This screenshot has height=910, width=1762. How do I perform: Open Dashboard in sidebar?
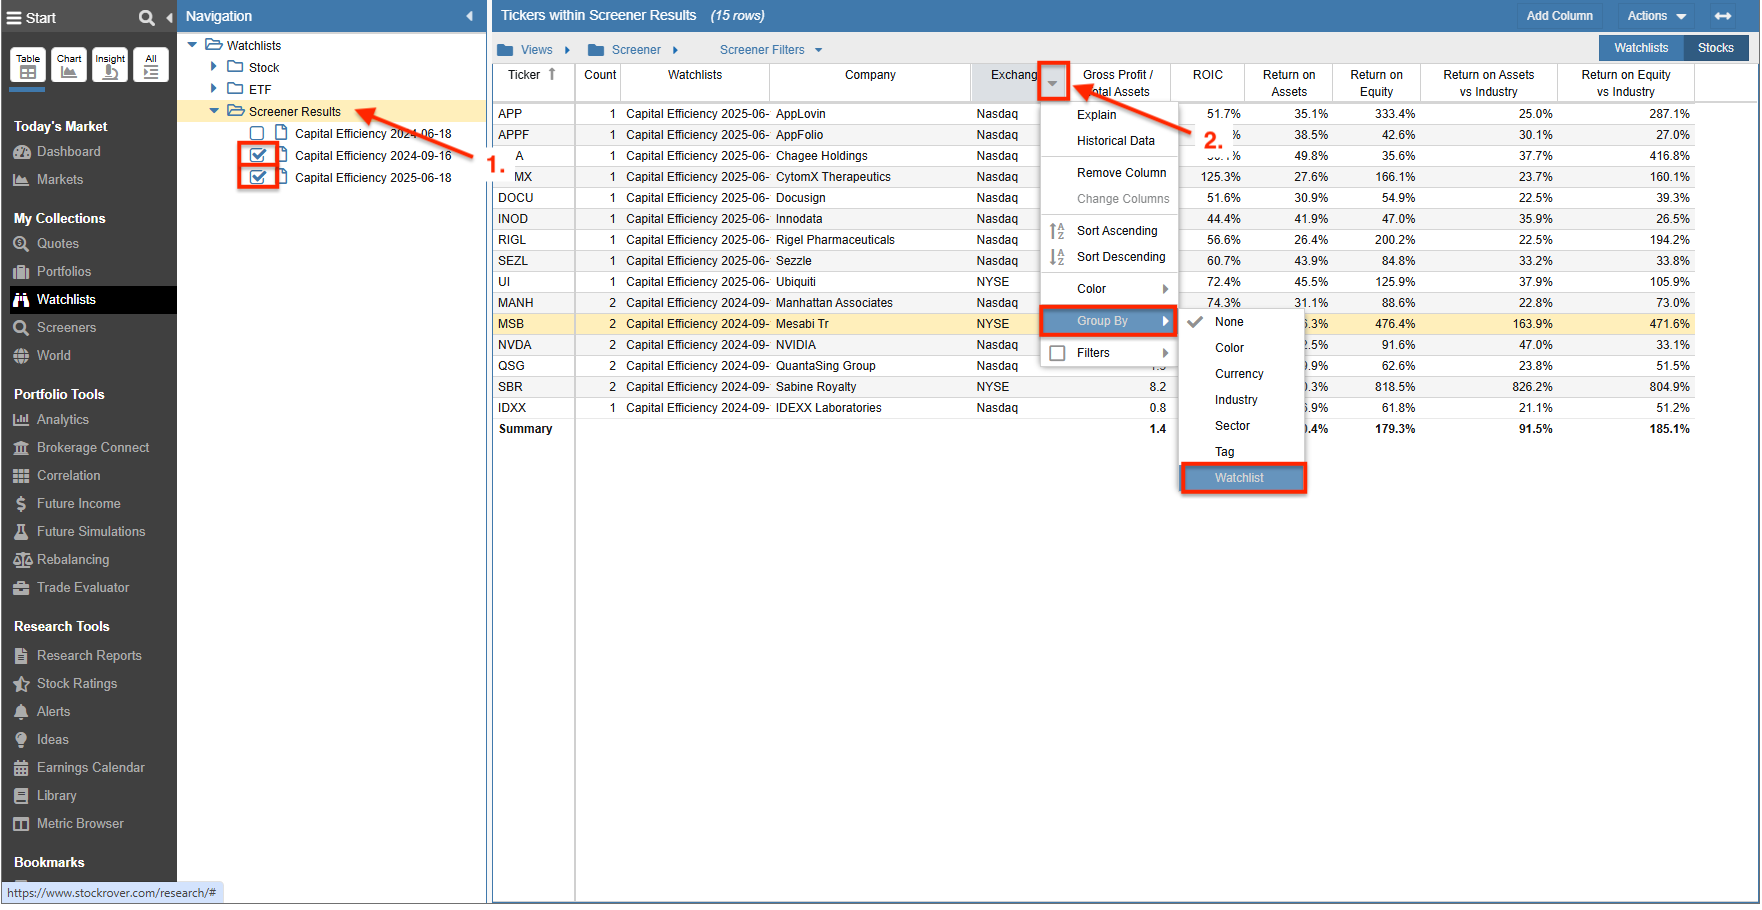(68, 152)
